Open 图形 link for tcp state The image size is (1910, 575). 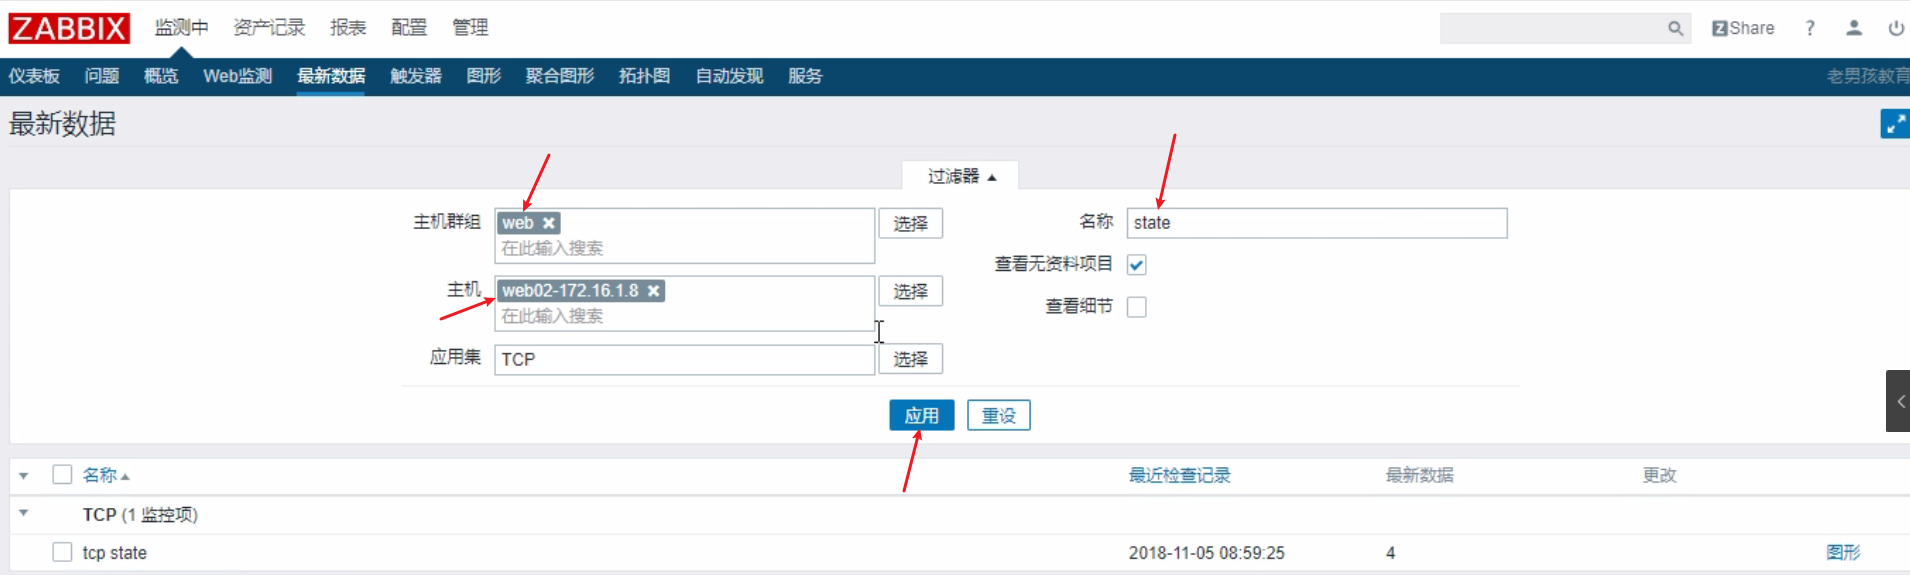pos(1843,552)
